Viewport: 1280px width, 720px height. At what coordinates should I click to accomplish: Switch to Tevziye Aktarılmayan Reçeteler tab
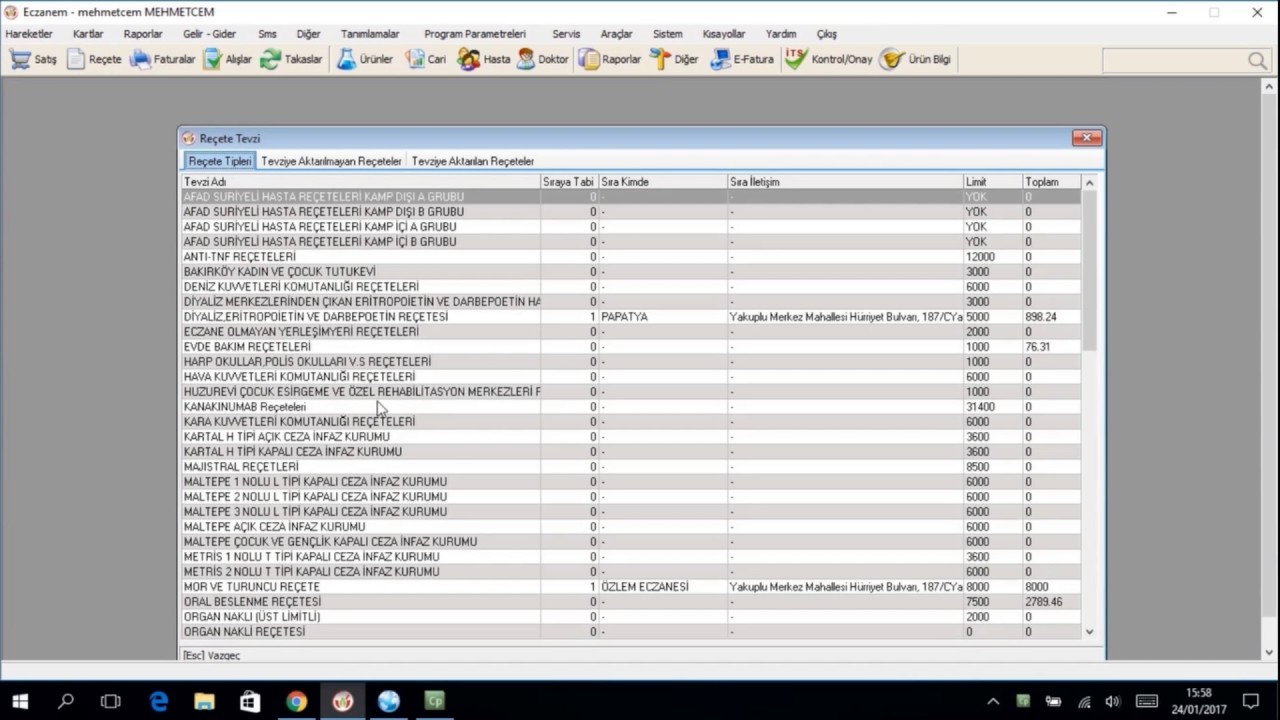pos(331,161)
